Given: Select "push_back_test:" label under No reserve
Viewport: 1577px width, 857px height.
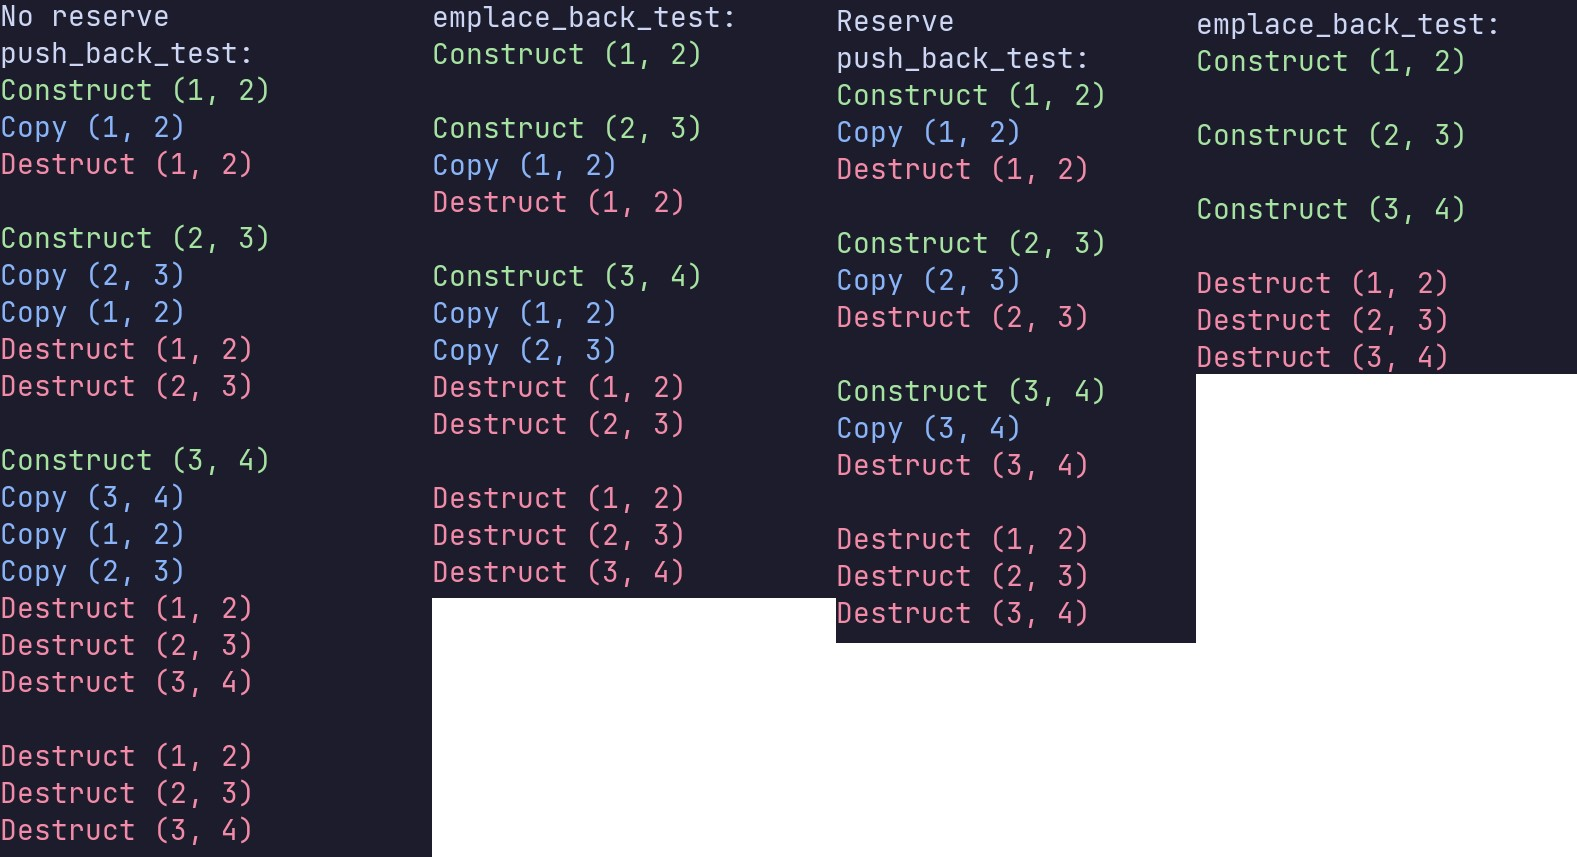Looking at the screenshot, I should (126, 54).
